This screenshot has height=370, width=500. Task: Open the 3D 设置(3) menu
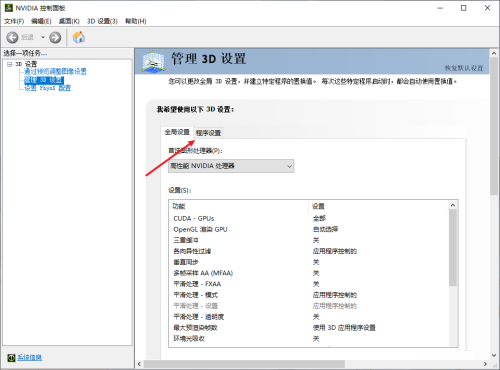[102, 21]
